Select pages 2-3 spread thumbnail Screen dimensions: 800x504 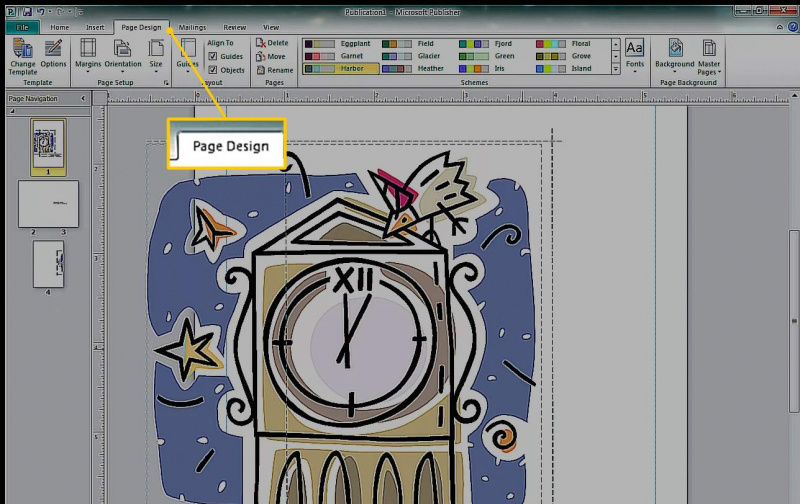pyautogui.click(x=48, y=204)
